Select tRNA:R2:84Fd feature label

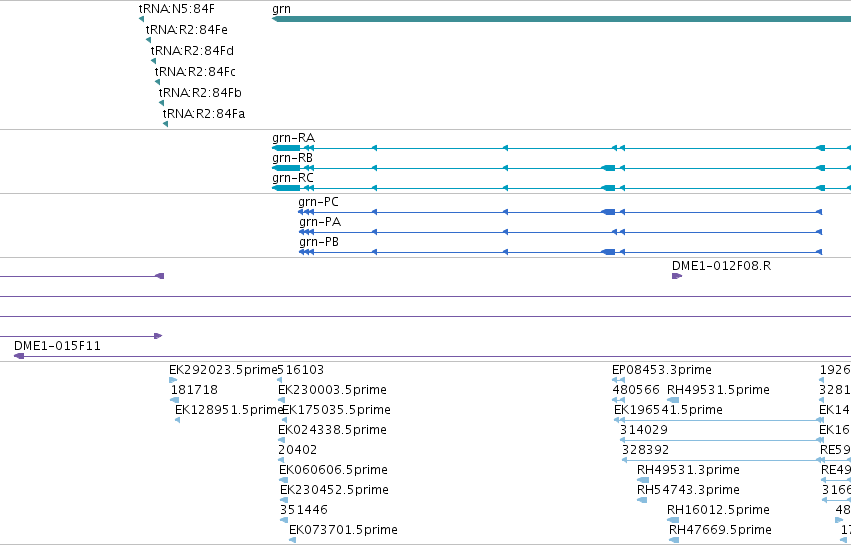192,51
